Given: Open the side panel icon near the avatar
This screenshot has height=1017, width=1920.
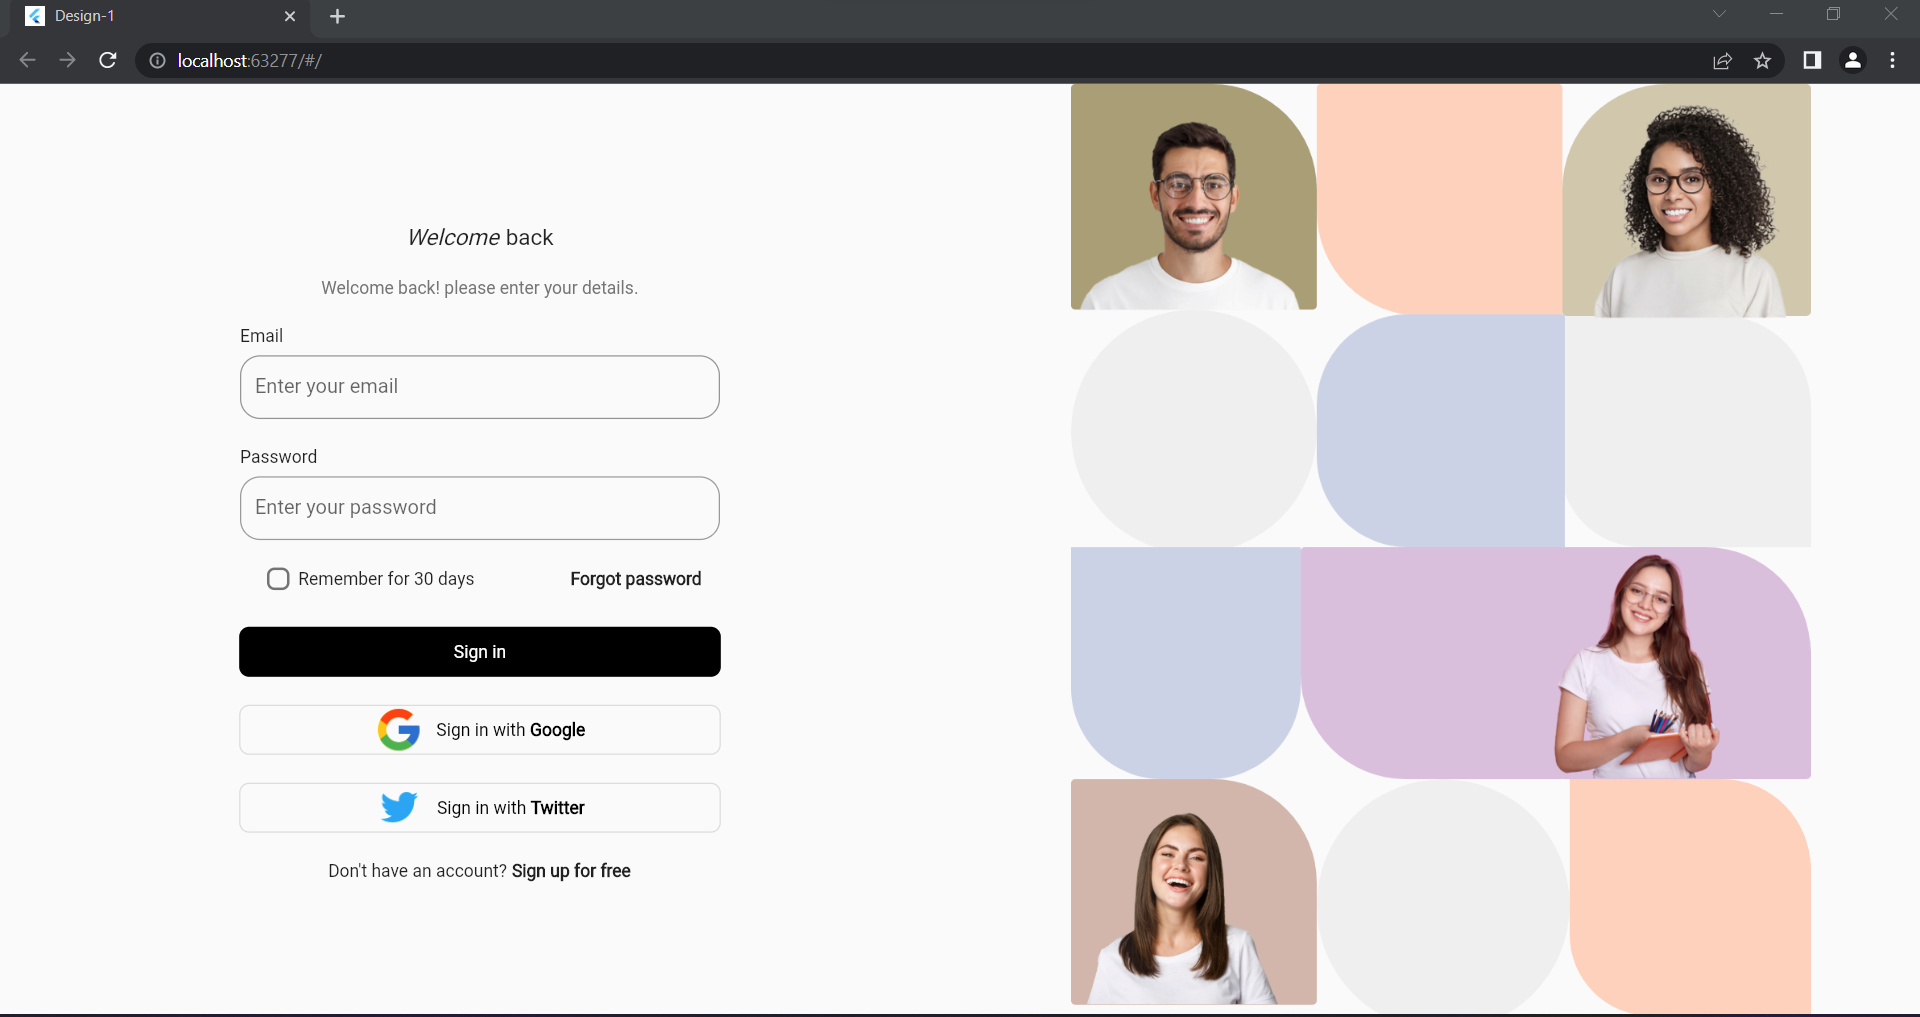Looking at the screenshot, I should coord(1812,61).
